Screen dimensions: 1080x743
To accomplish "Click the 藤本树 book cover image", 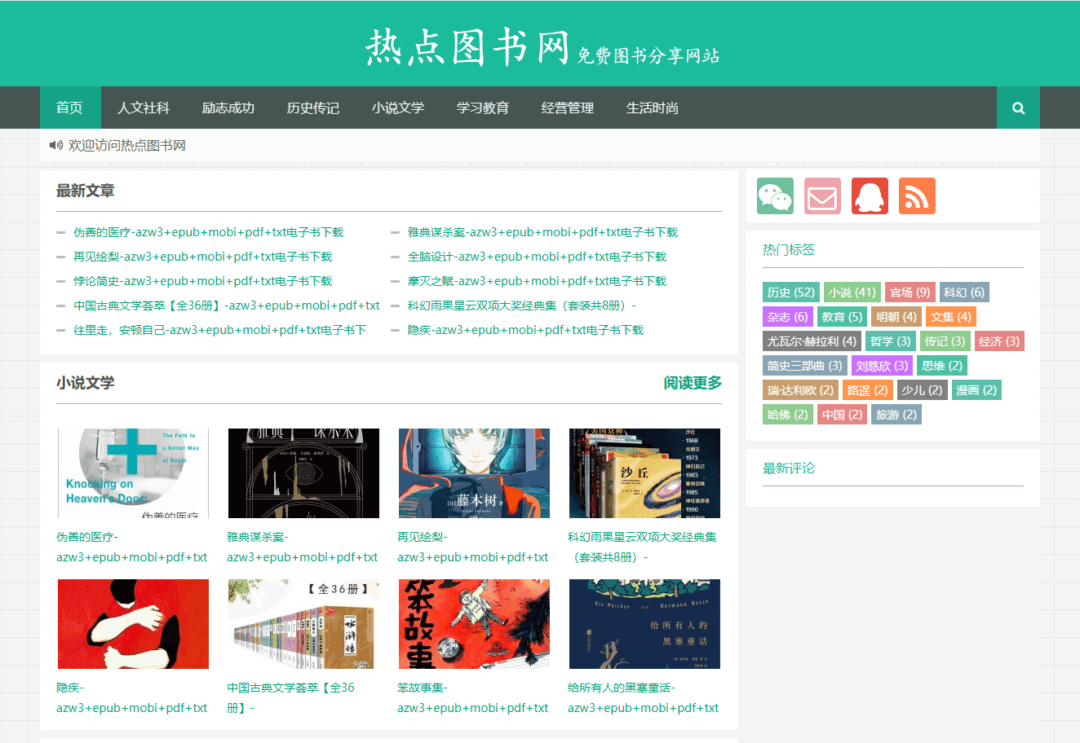I will tap(474, 473).
